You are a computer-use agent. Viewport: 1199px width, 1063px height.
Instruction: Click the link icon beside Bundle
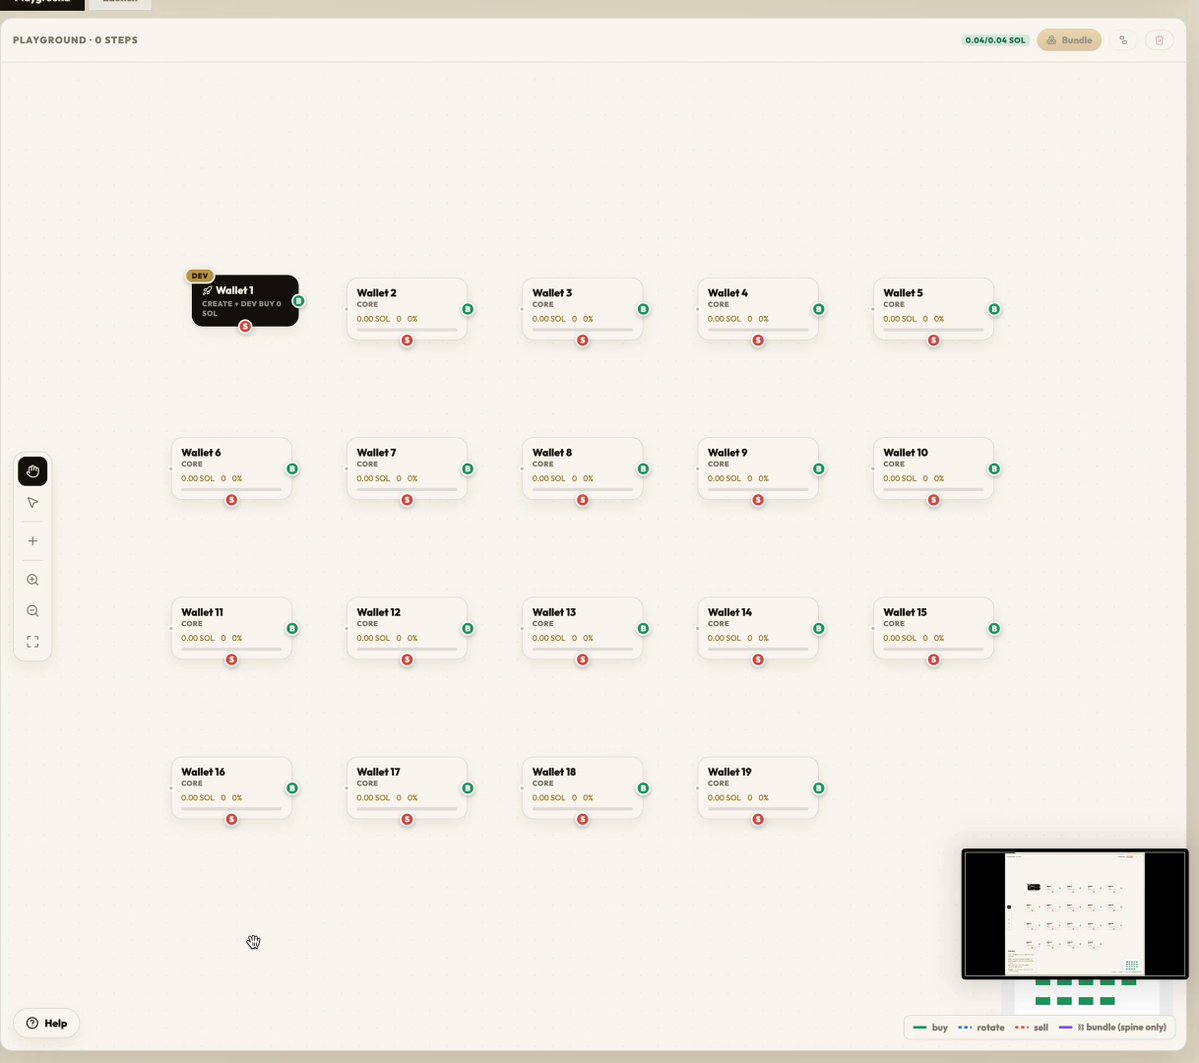1123,40
